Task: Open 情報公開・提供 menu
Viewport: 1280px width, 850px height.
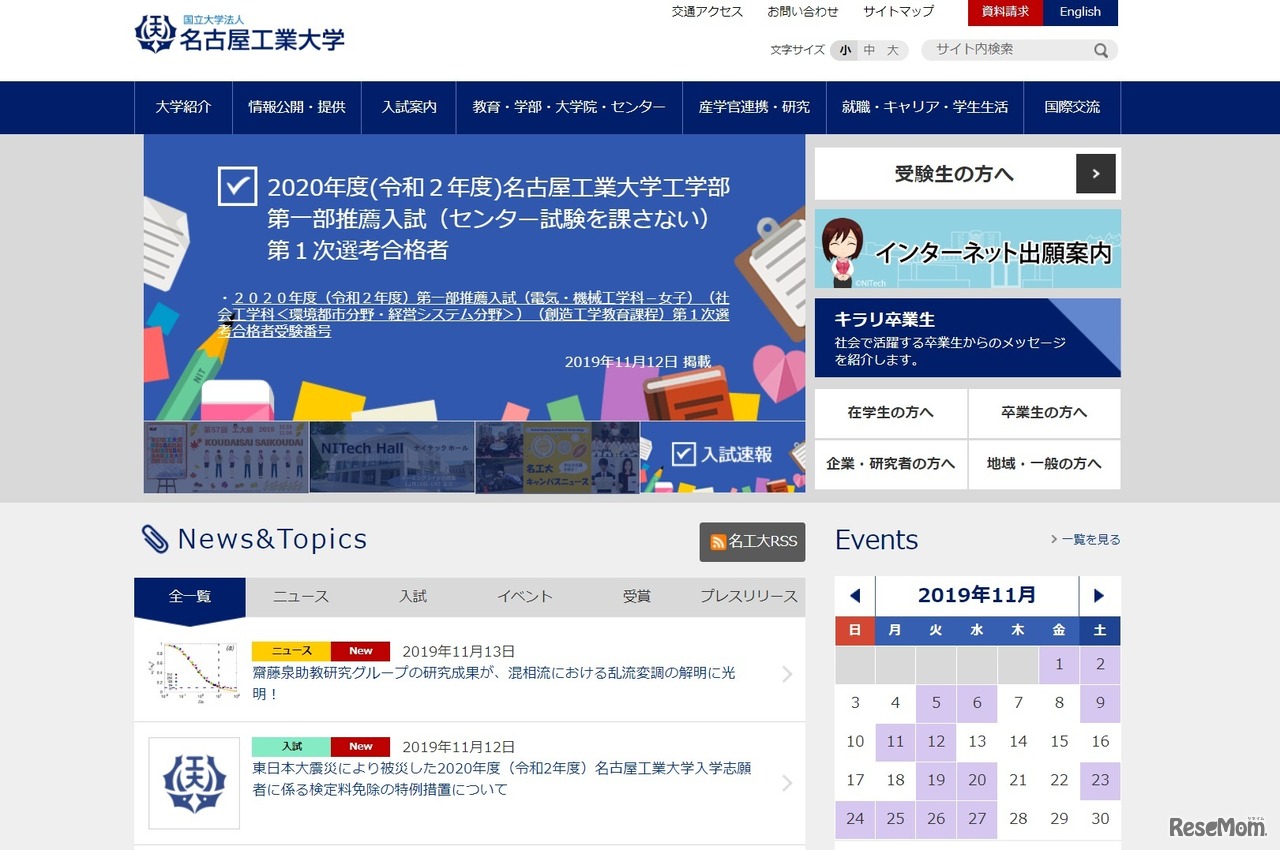Action: 297,107
